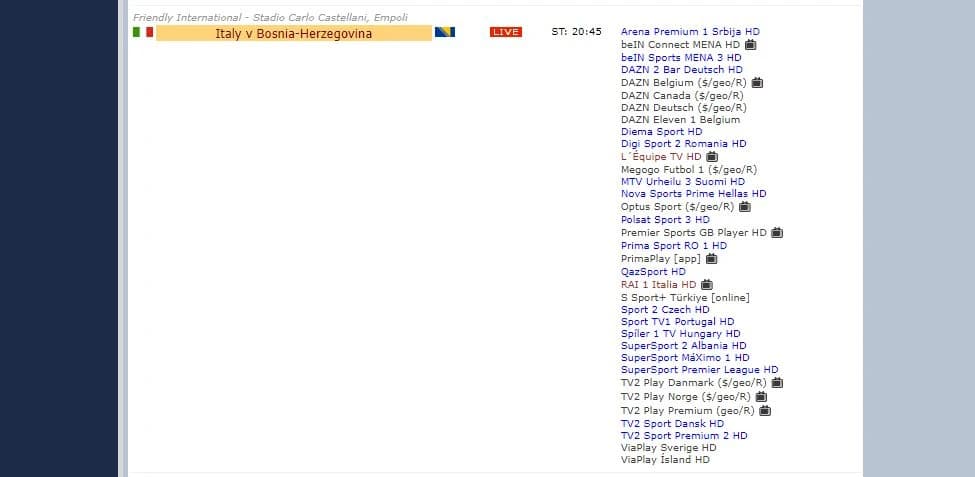Viewport: 975px width, 477px height.
Task: Click Premier Sports GB Player HD text
Action: [x=694, y=233]
